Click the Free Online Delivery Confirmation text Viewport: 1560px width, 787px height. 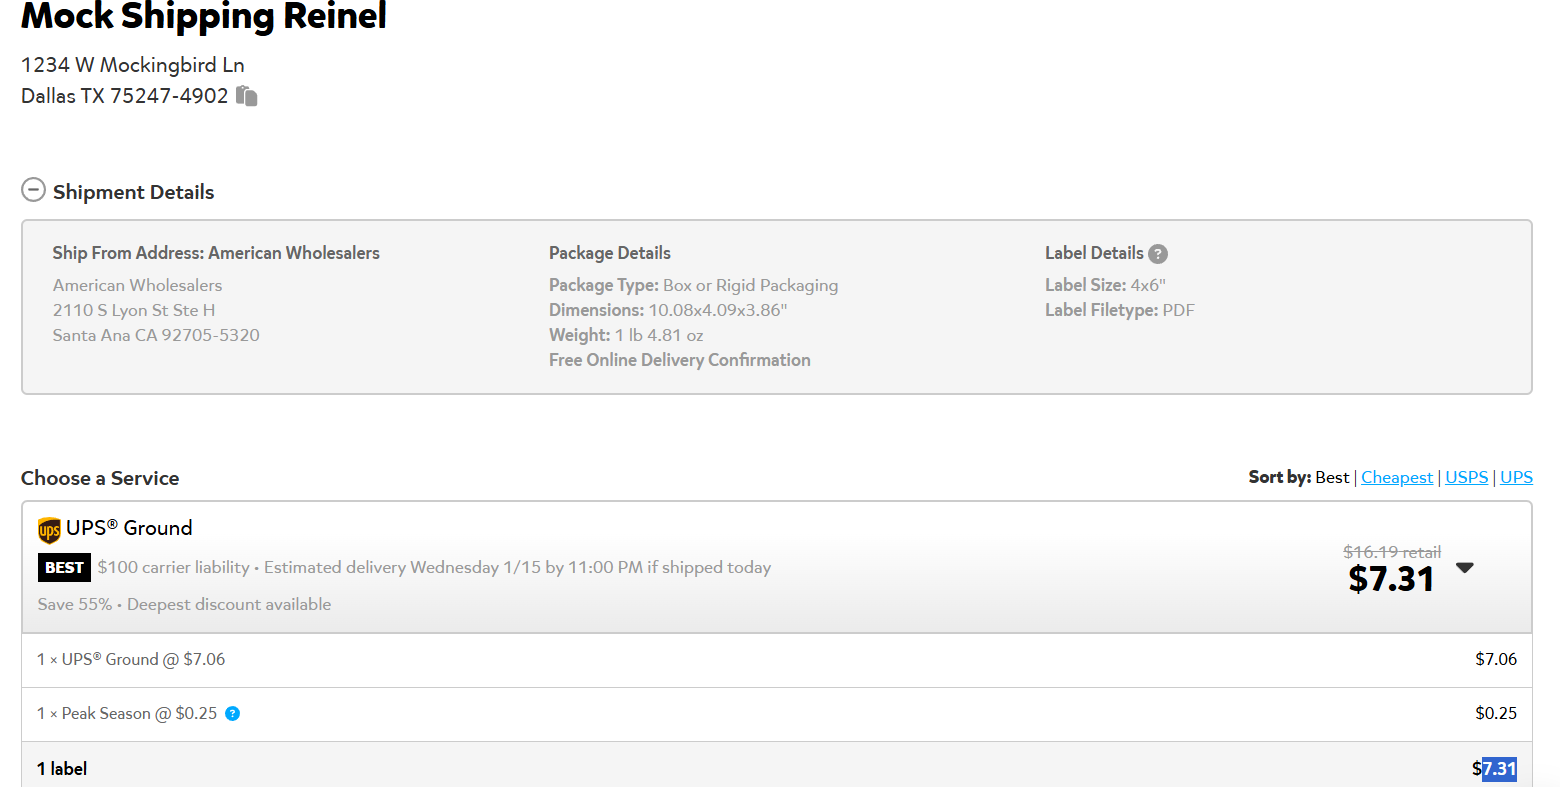coord(680,360)
